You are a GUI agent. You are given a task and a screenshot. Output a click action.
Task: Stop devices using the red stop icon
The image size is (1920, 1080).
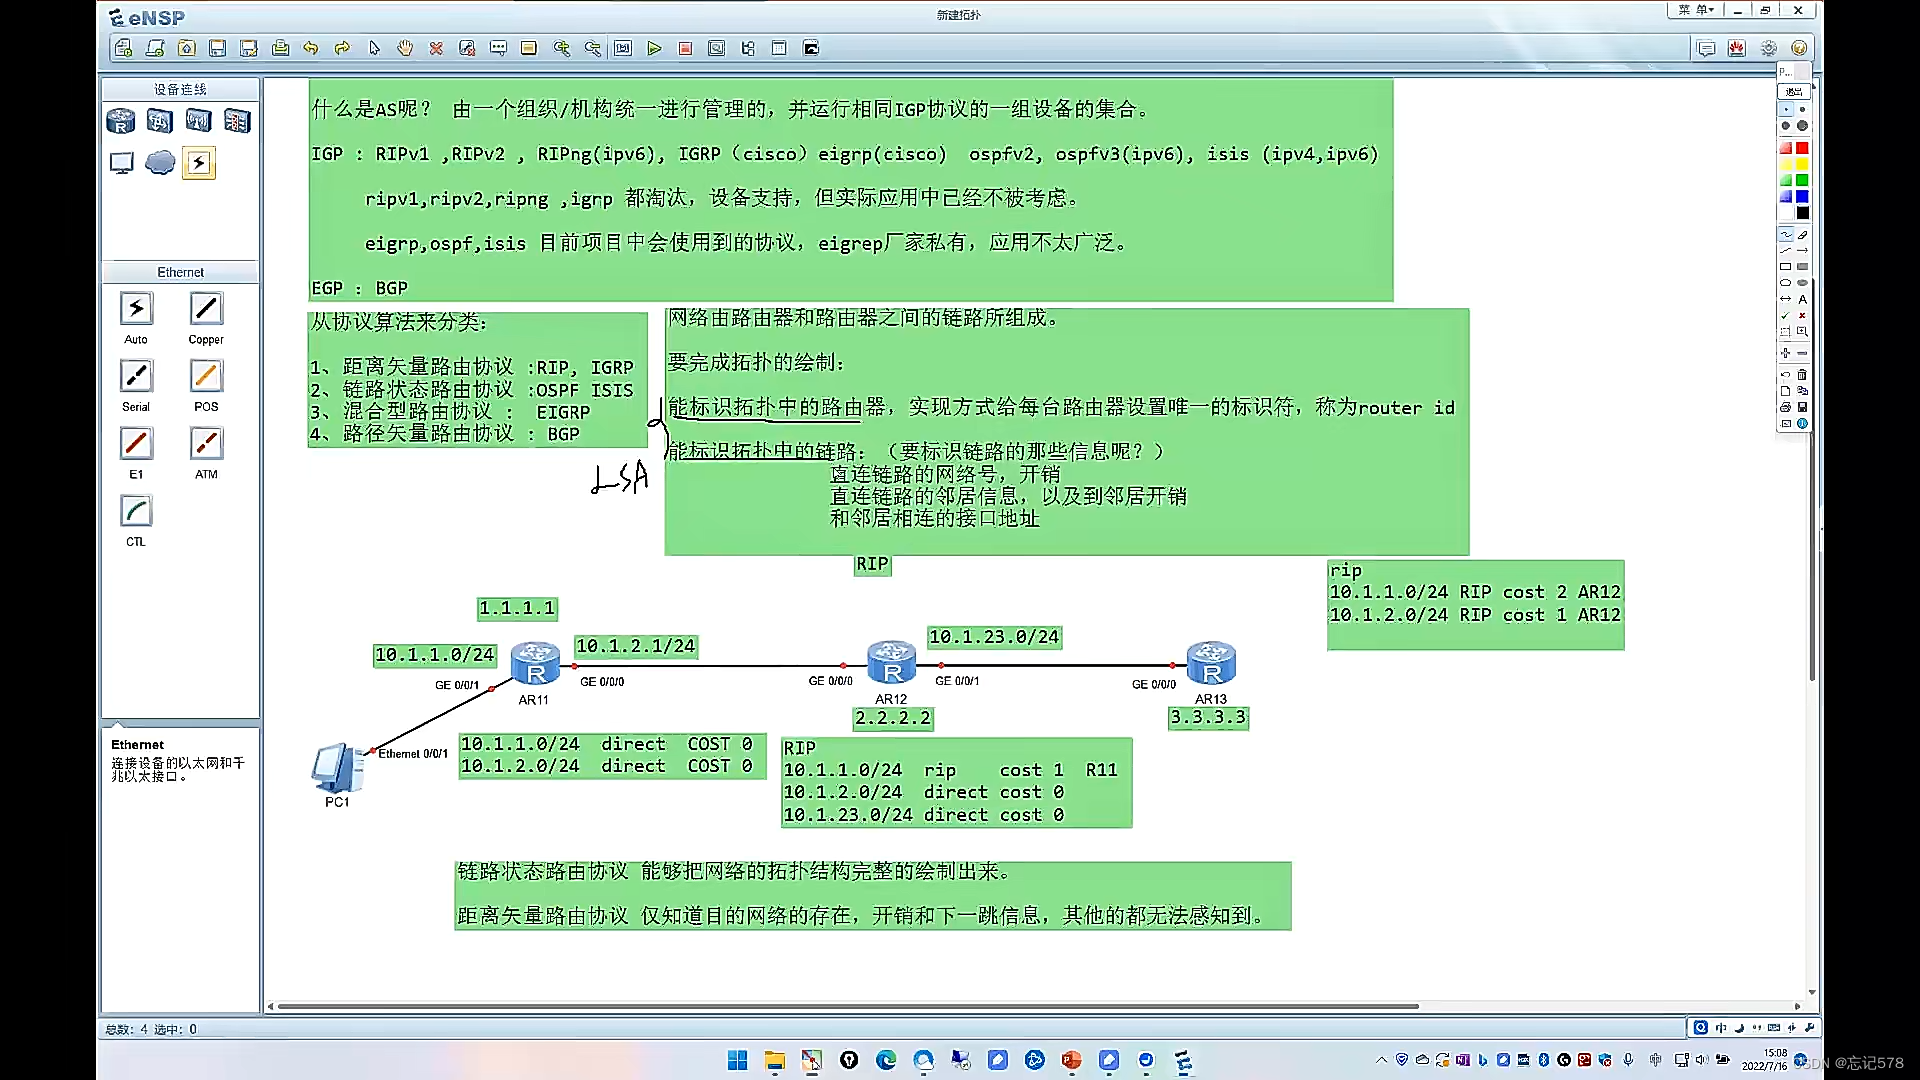pos(685,48)
